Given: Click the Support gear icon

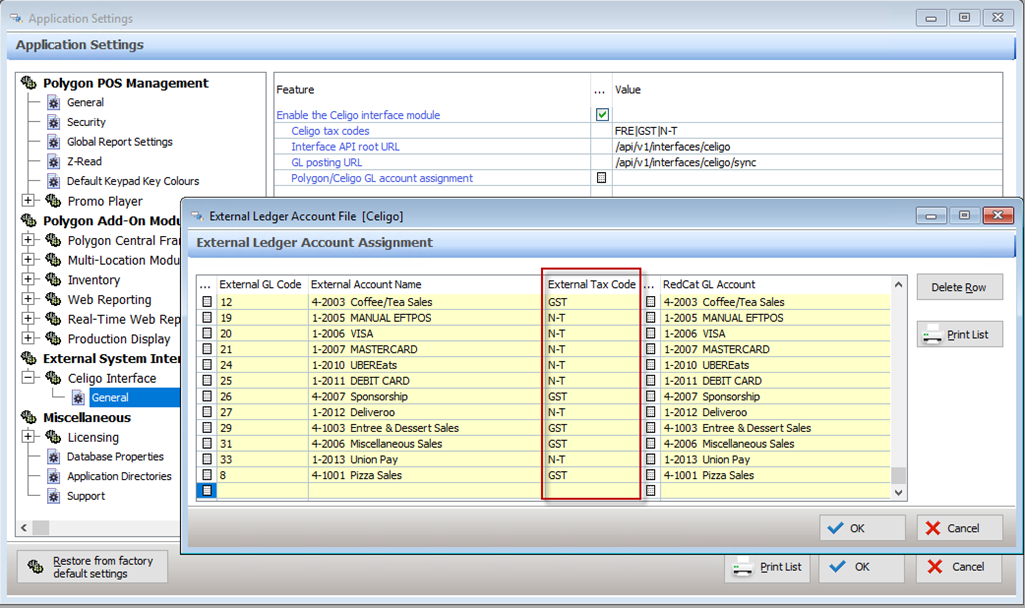Looking at the screenshot, I should point(54,496).
